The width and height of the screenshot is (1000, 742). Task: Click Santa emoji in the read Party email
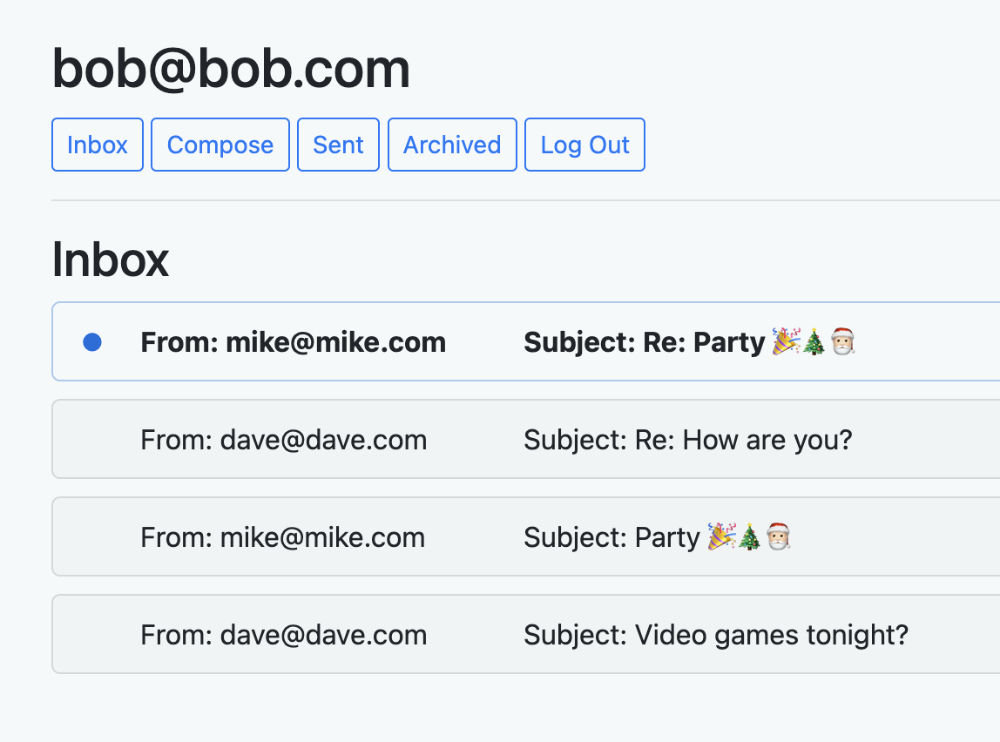coord(779,538)
